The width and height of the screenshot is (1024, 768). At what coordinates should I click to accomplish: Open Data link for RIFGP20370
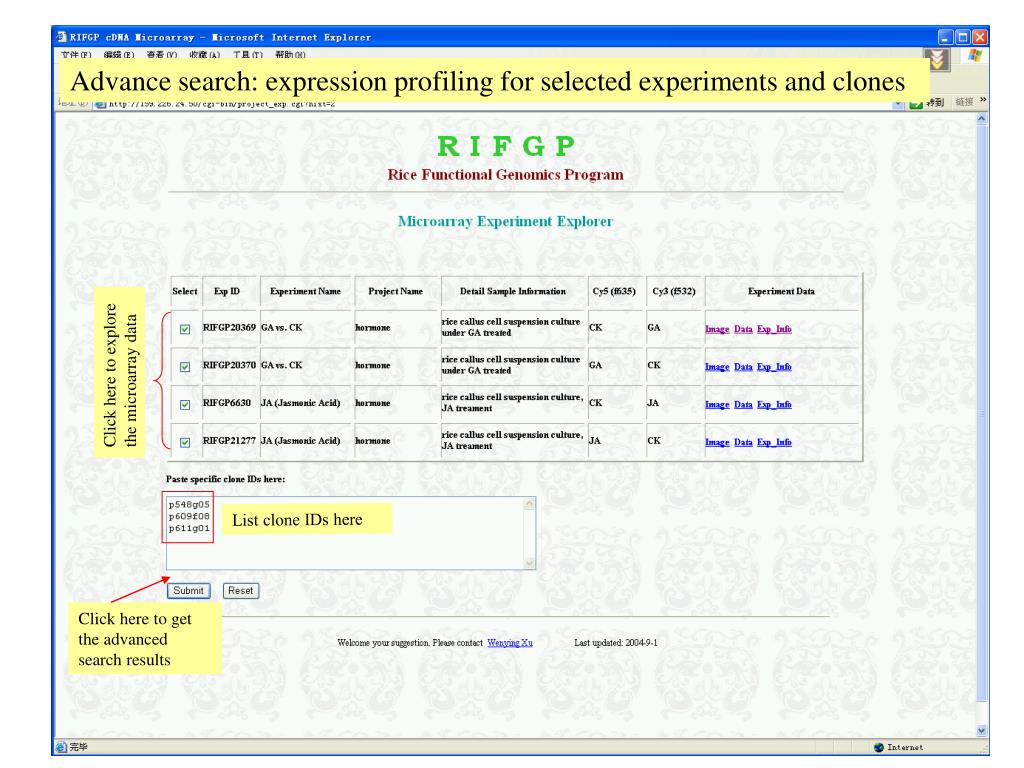pyautogui.click(x=743, y=367)
